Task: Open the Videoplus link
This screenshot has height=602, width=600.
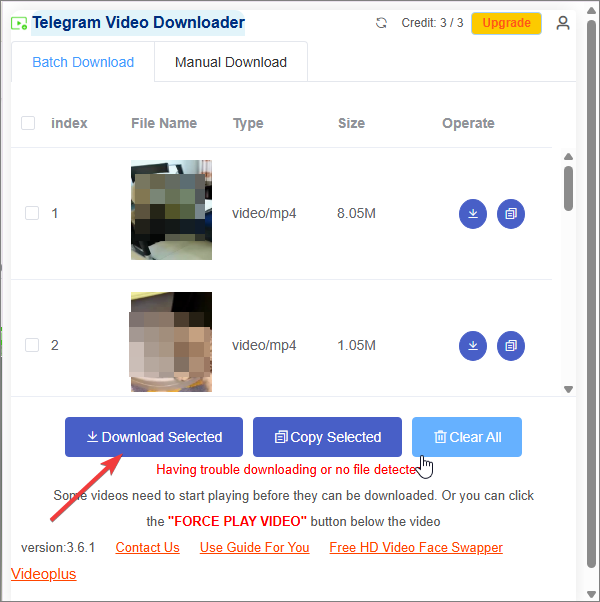Action: click(43, 574)
